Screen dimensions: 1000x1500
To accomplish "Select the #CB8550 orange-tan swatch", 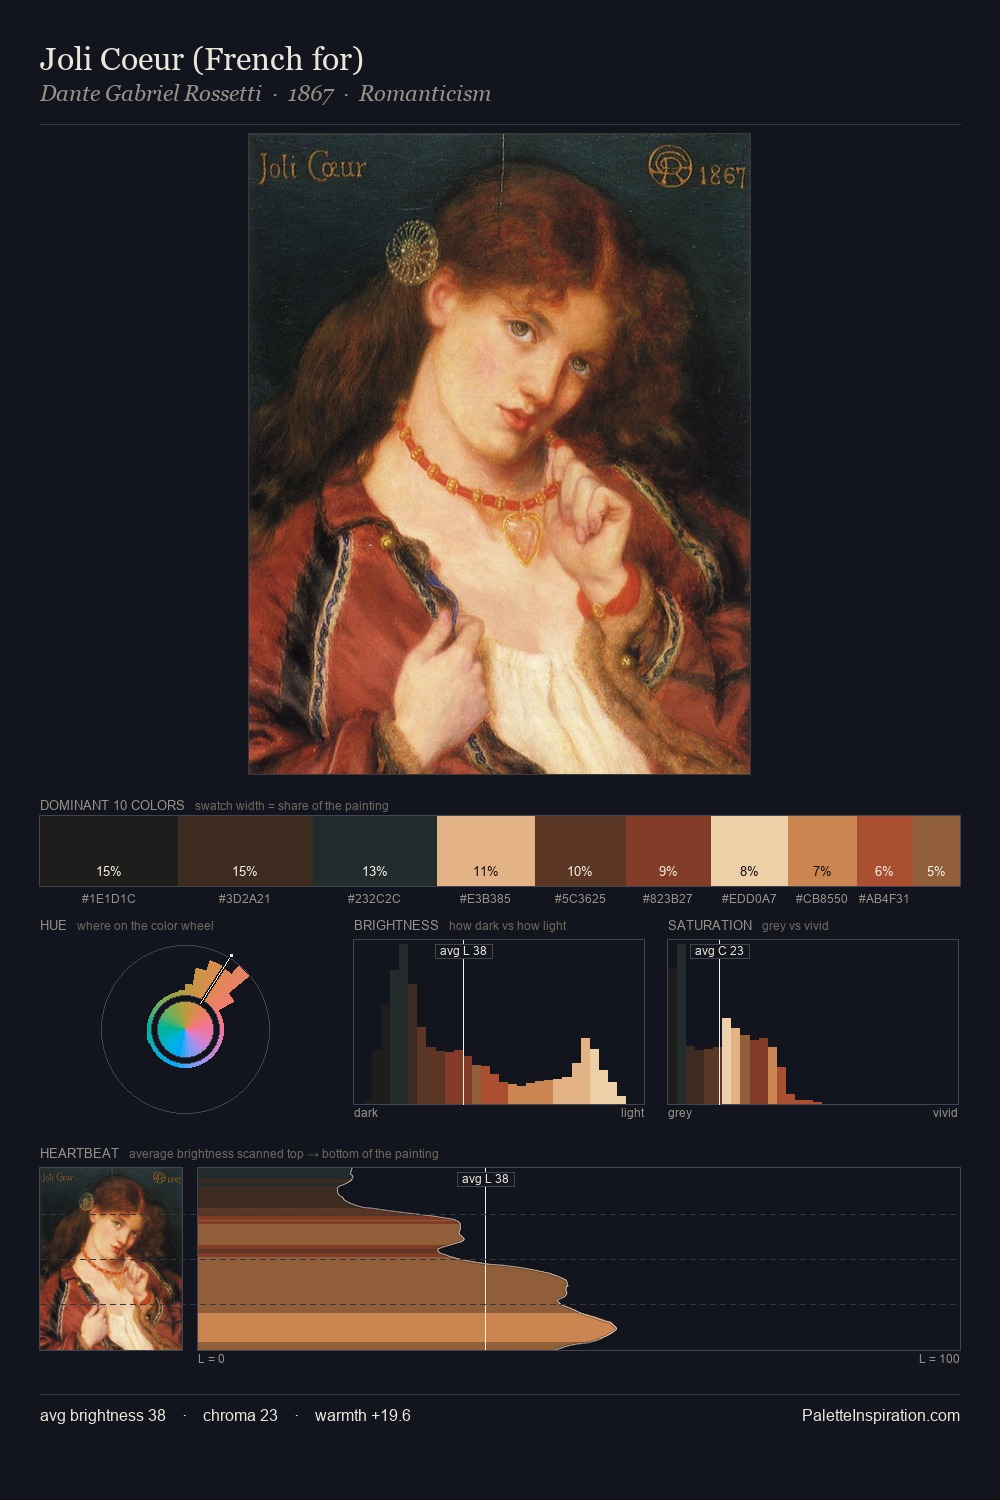I will tap(822, 851).
